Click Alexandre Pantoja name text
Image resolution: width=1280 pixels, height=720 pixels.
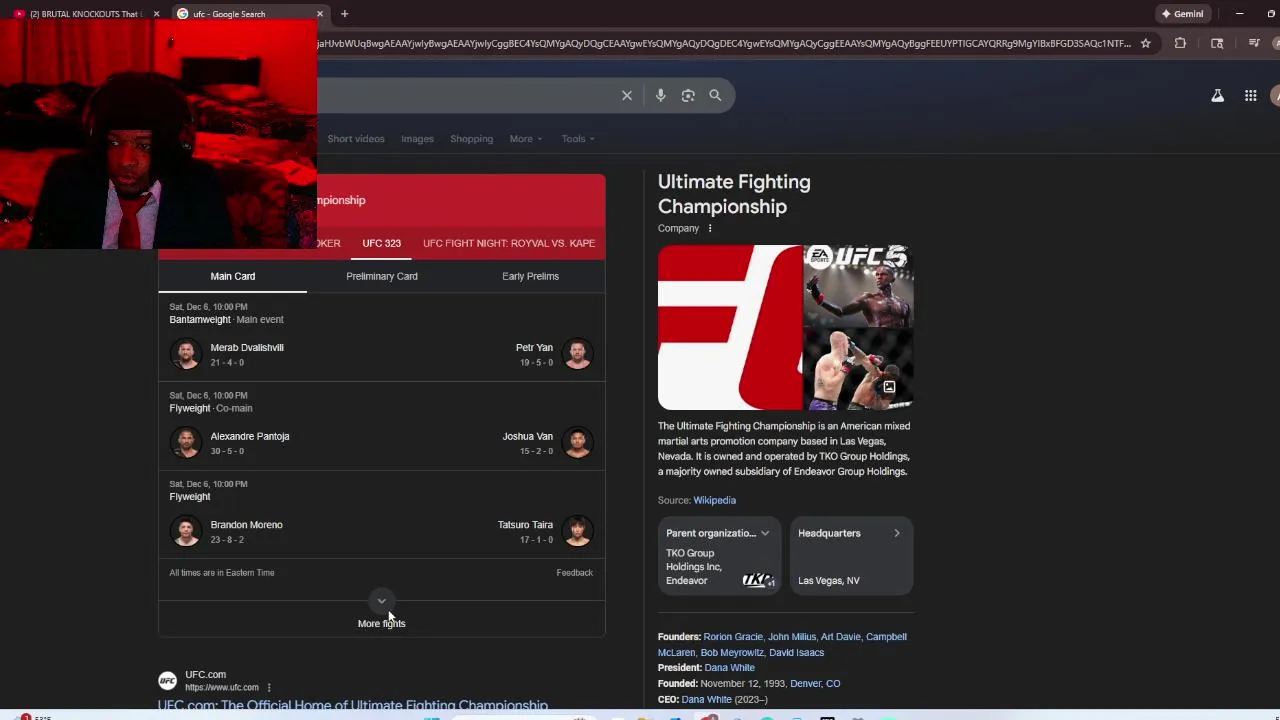point(250,436)
